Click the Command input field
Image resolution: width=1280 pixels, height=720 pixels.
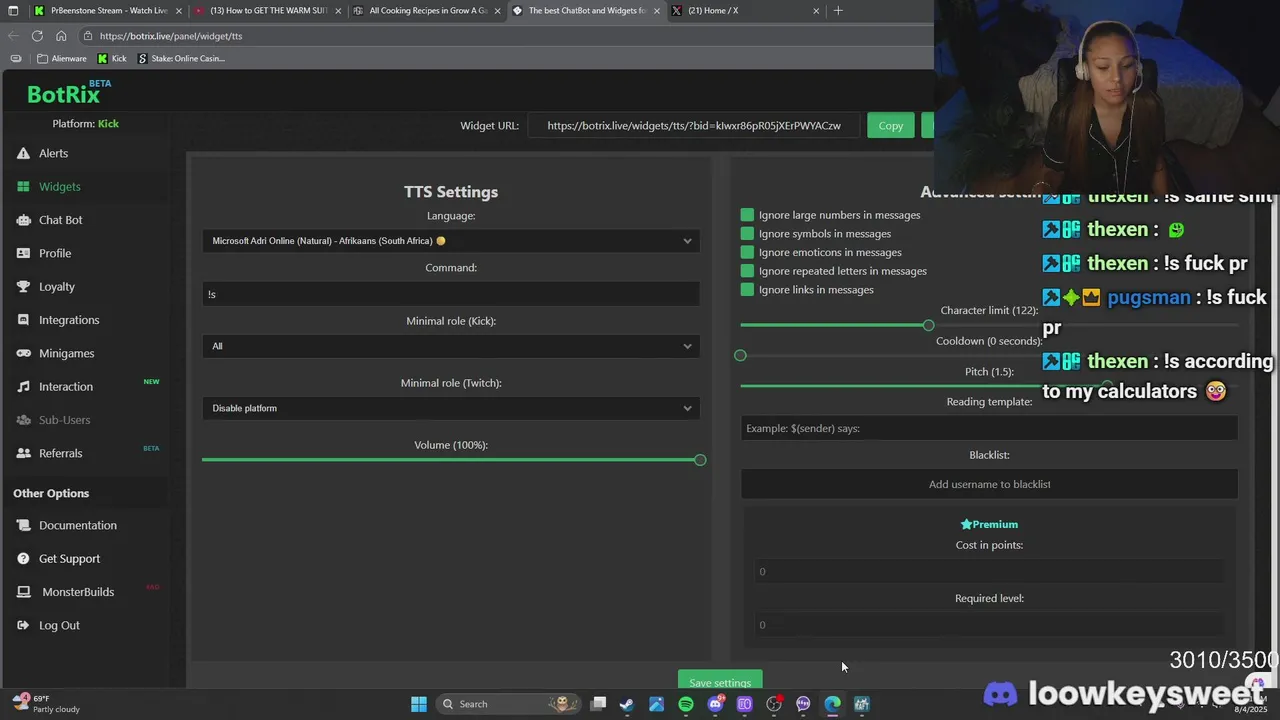[x=451, y=294]
